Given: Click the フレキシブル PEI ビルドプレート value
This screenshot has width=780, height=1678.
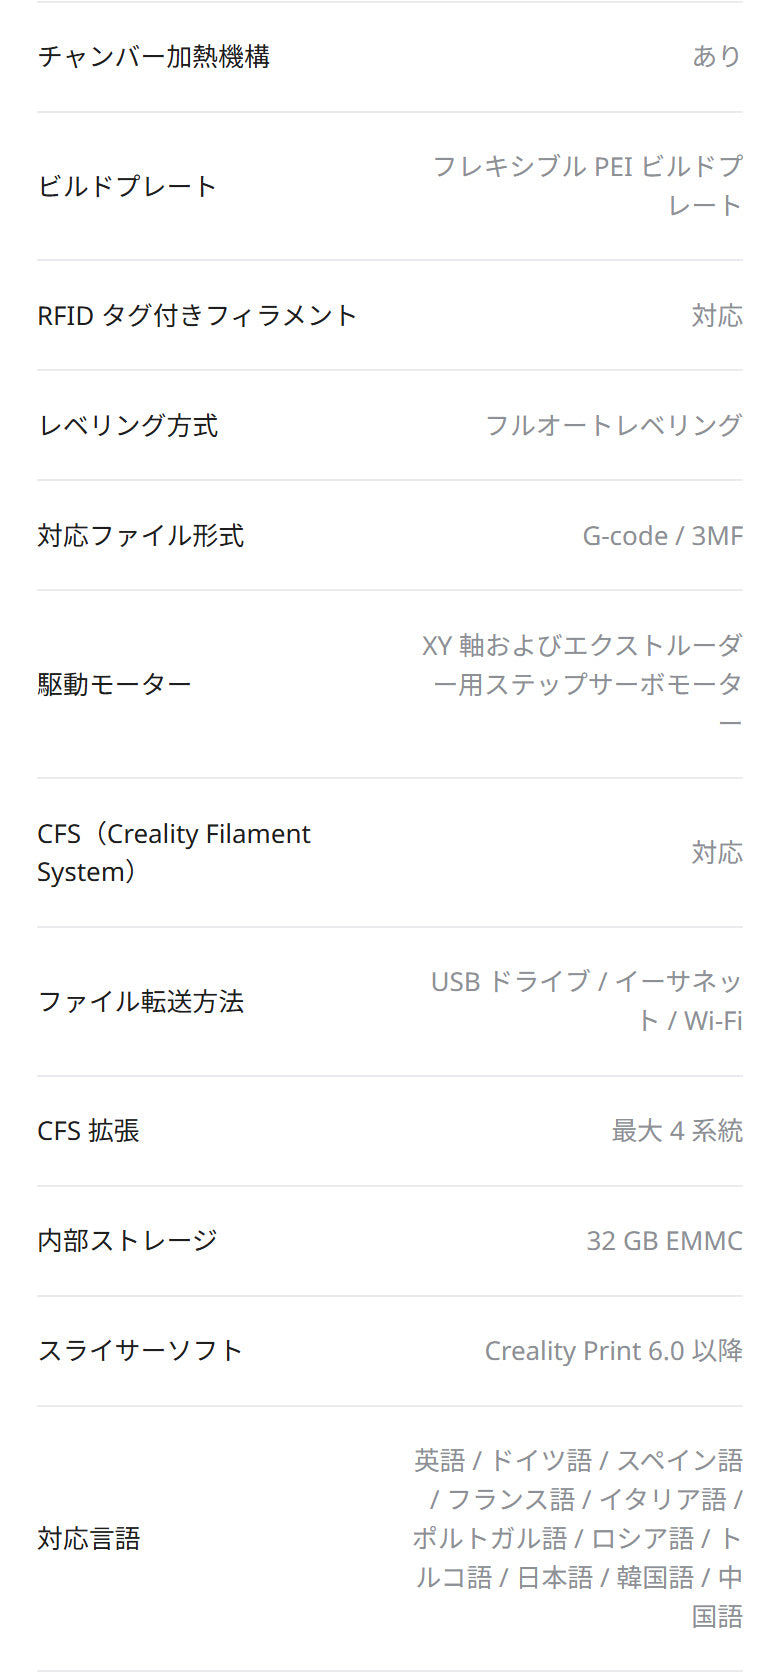Looking at the screenshot, I should [587, 186].
